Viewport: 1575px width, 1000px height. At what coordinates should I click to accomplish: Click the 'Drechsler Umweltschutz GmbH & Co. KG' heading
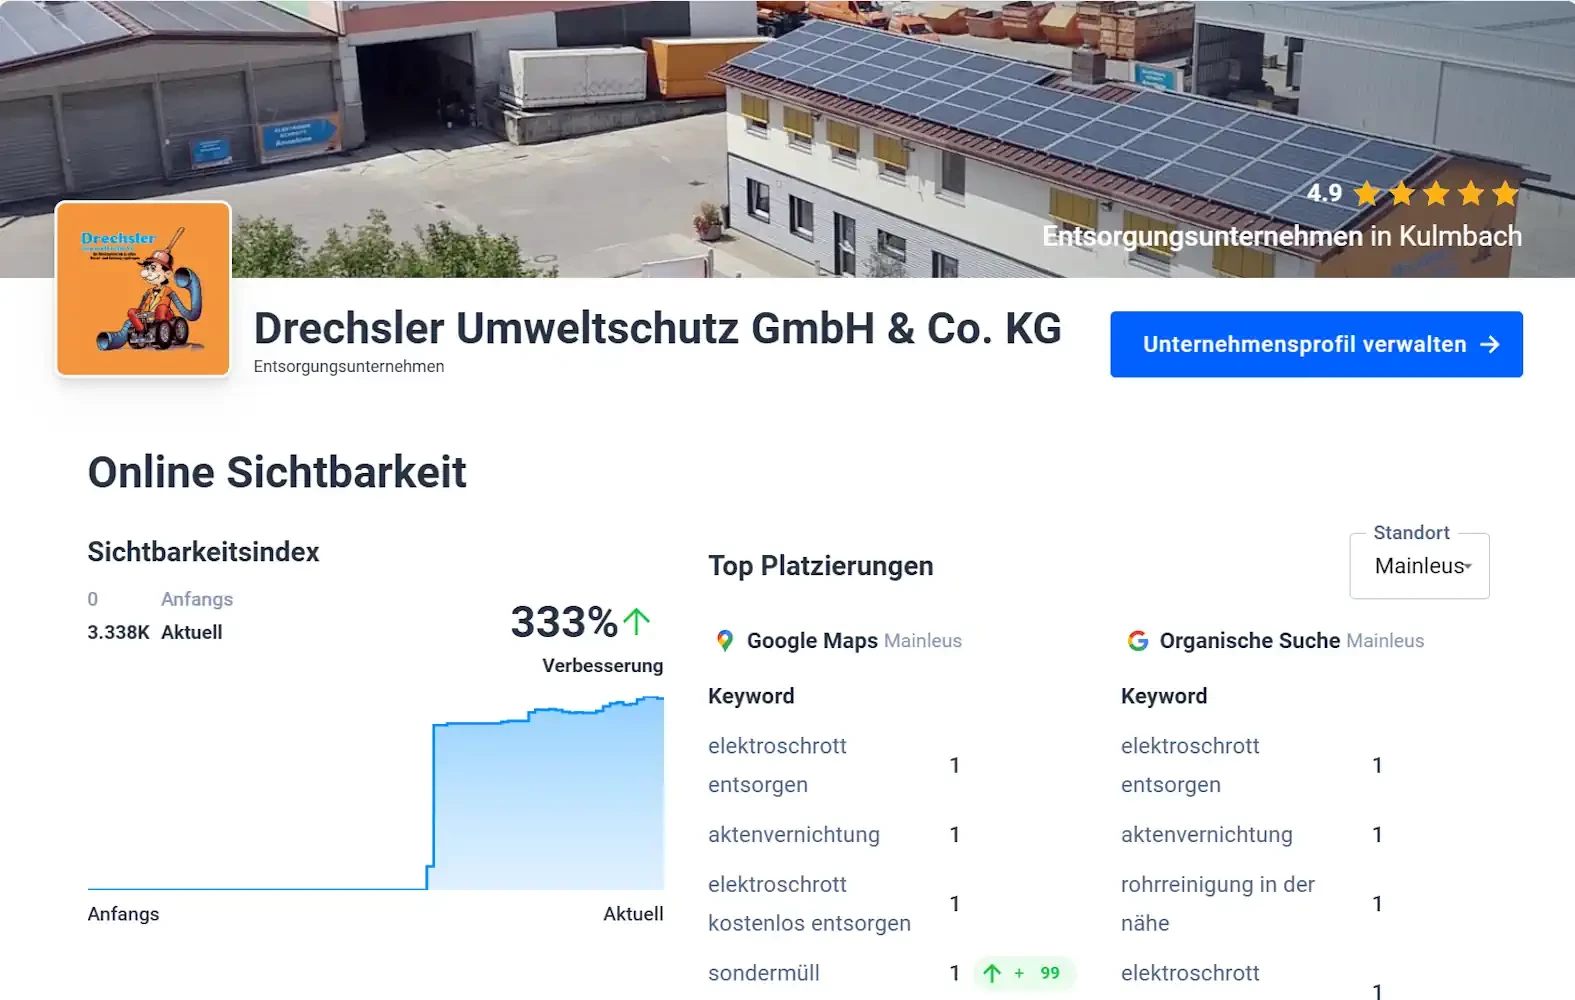657,328
